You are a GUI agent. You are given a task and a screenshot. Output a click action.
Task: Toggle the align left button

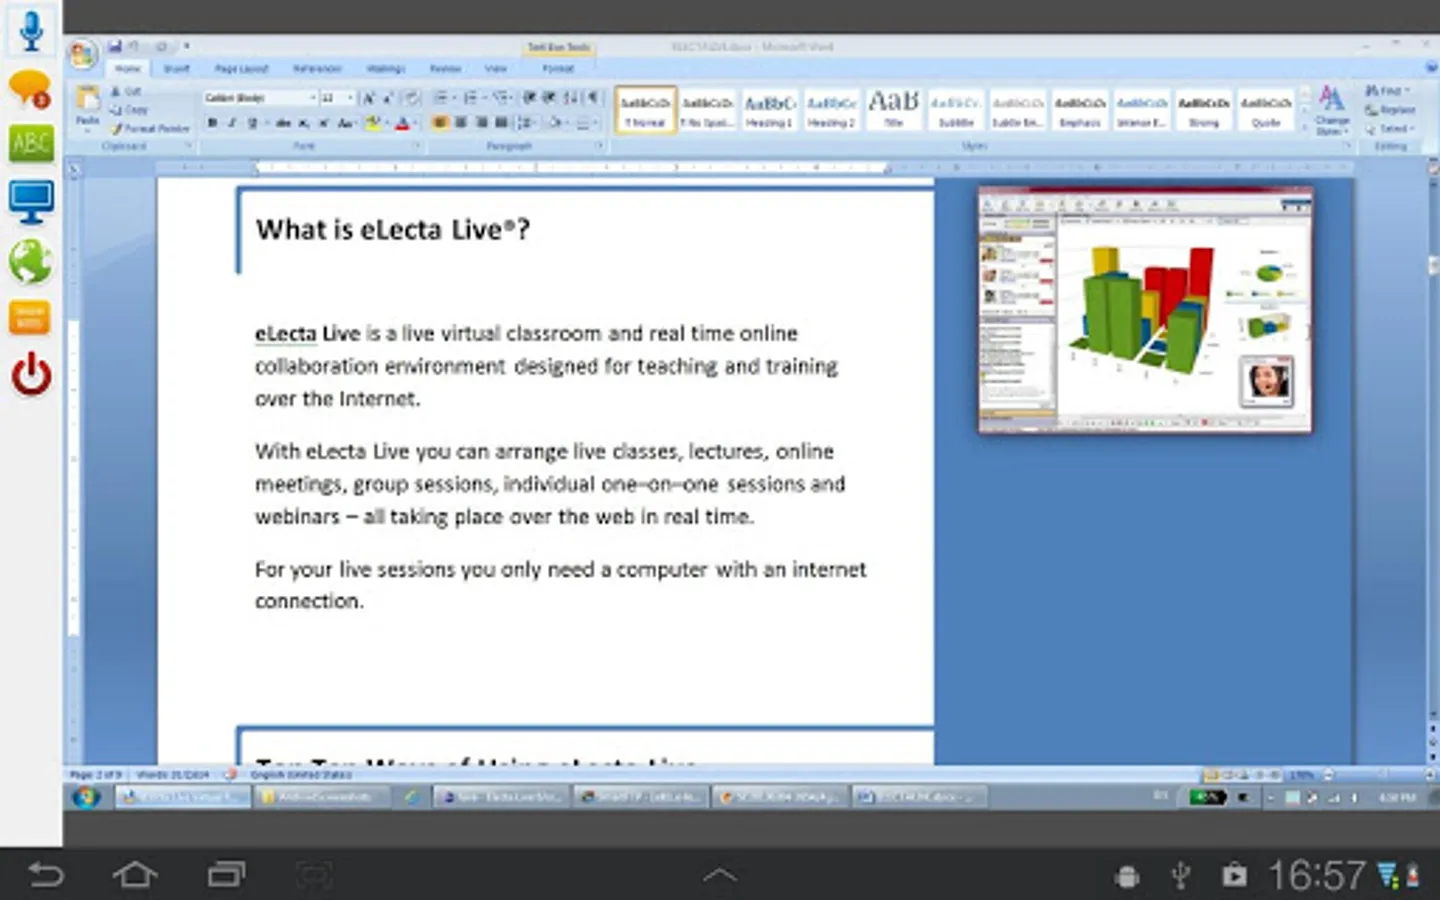pyautogui.click(x=440, y=123)
